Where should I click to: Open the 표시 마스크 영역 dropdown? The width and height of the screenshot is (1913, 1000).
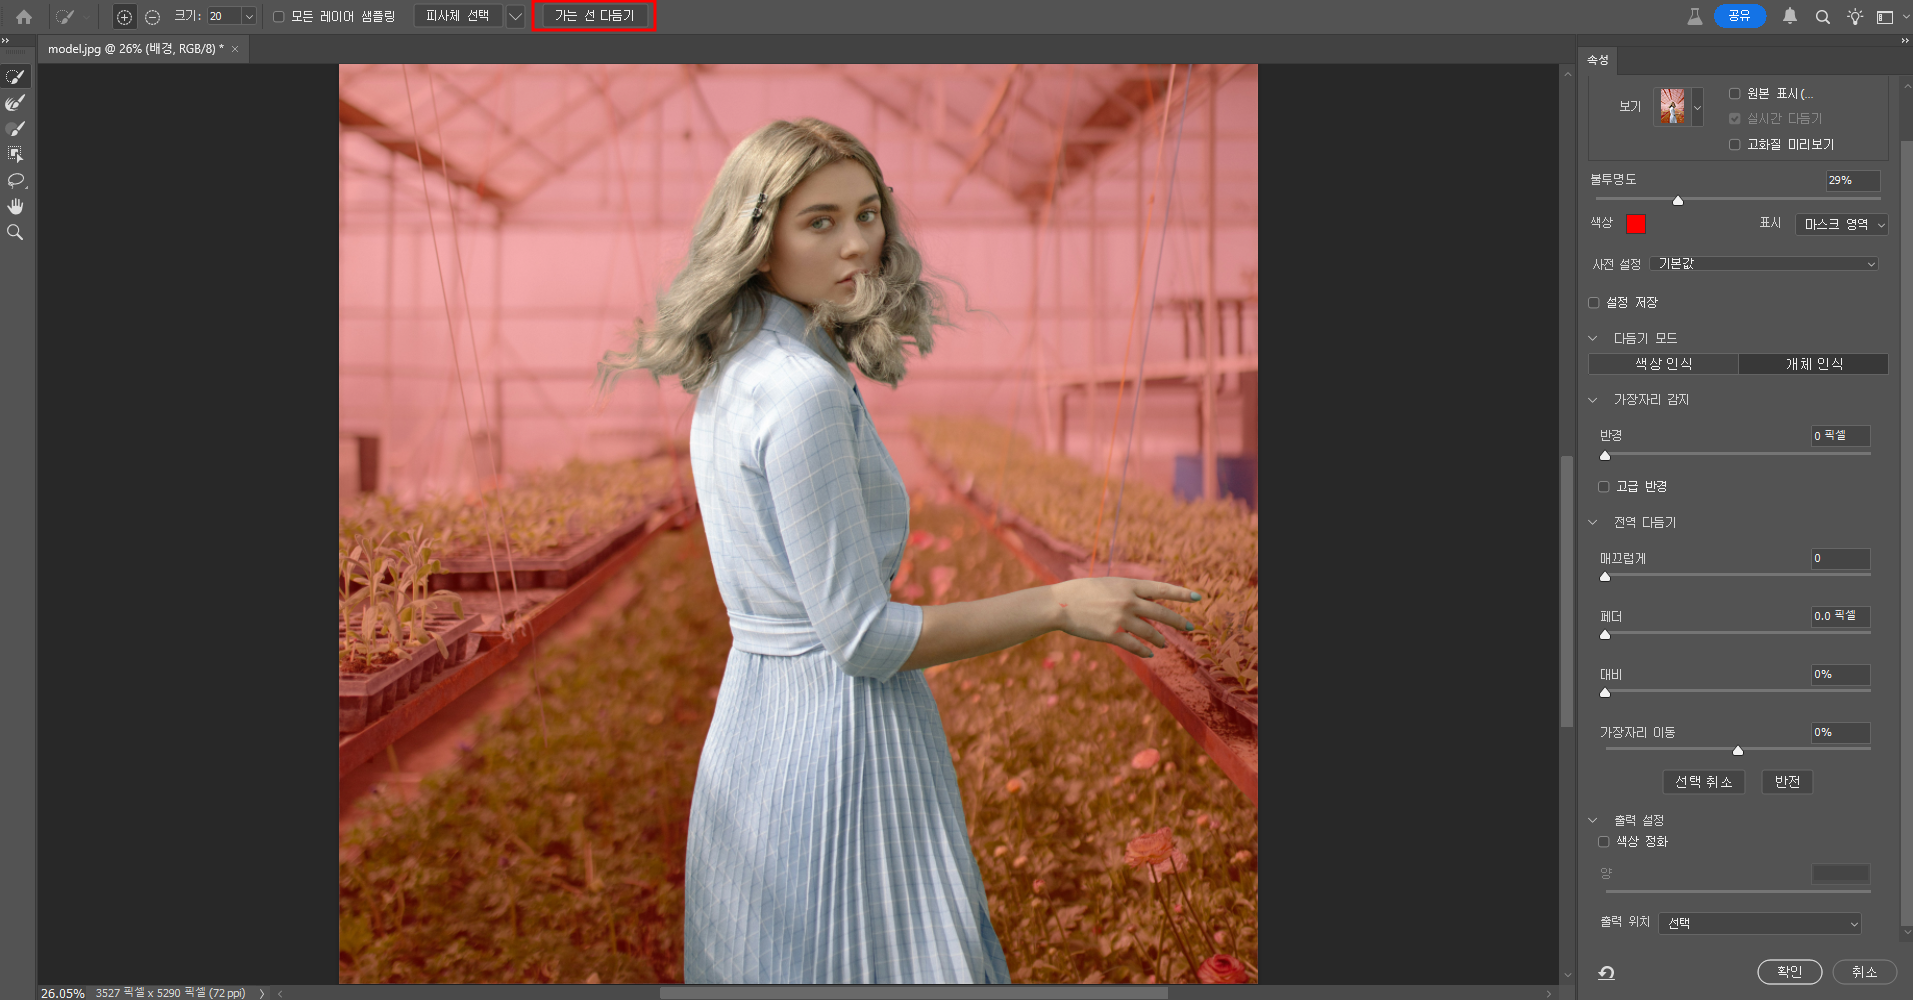click(x=1842, y=224)
